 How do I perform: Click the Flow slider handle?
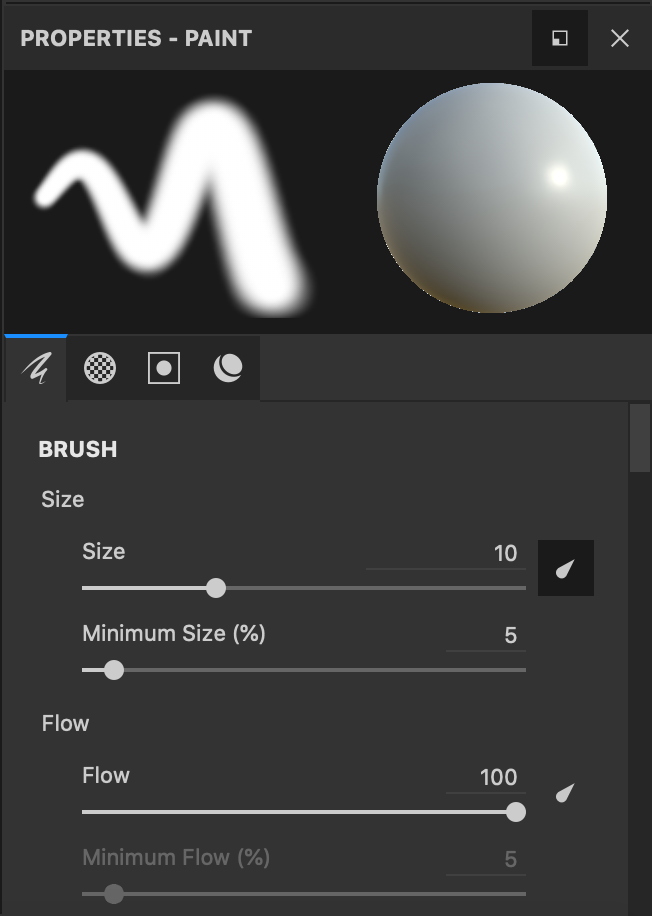[x=516, y=812]
